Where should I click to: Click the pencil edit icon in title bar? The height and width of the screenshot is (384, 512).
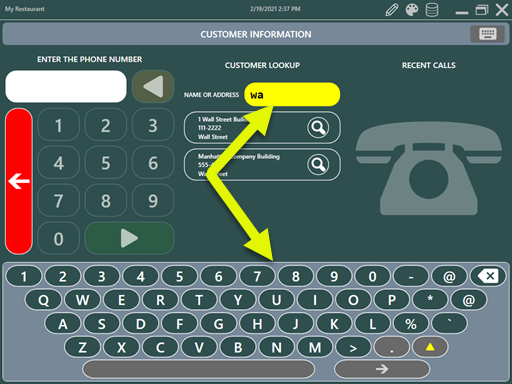[x=392, y=10]
